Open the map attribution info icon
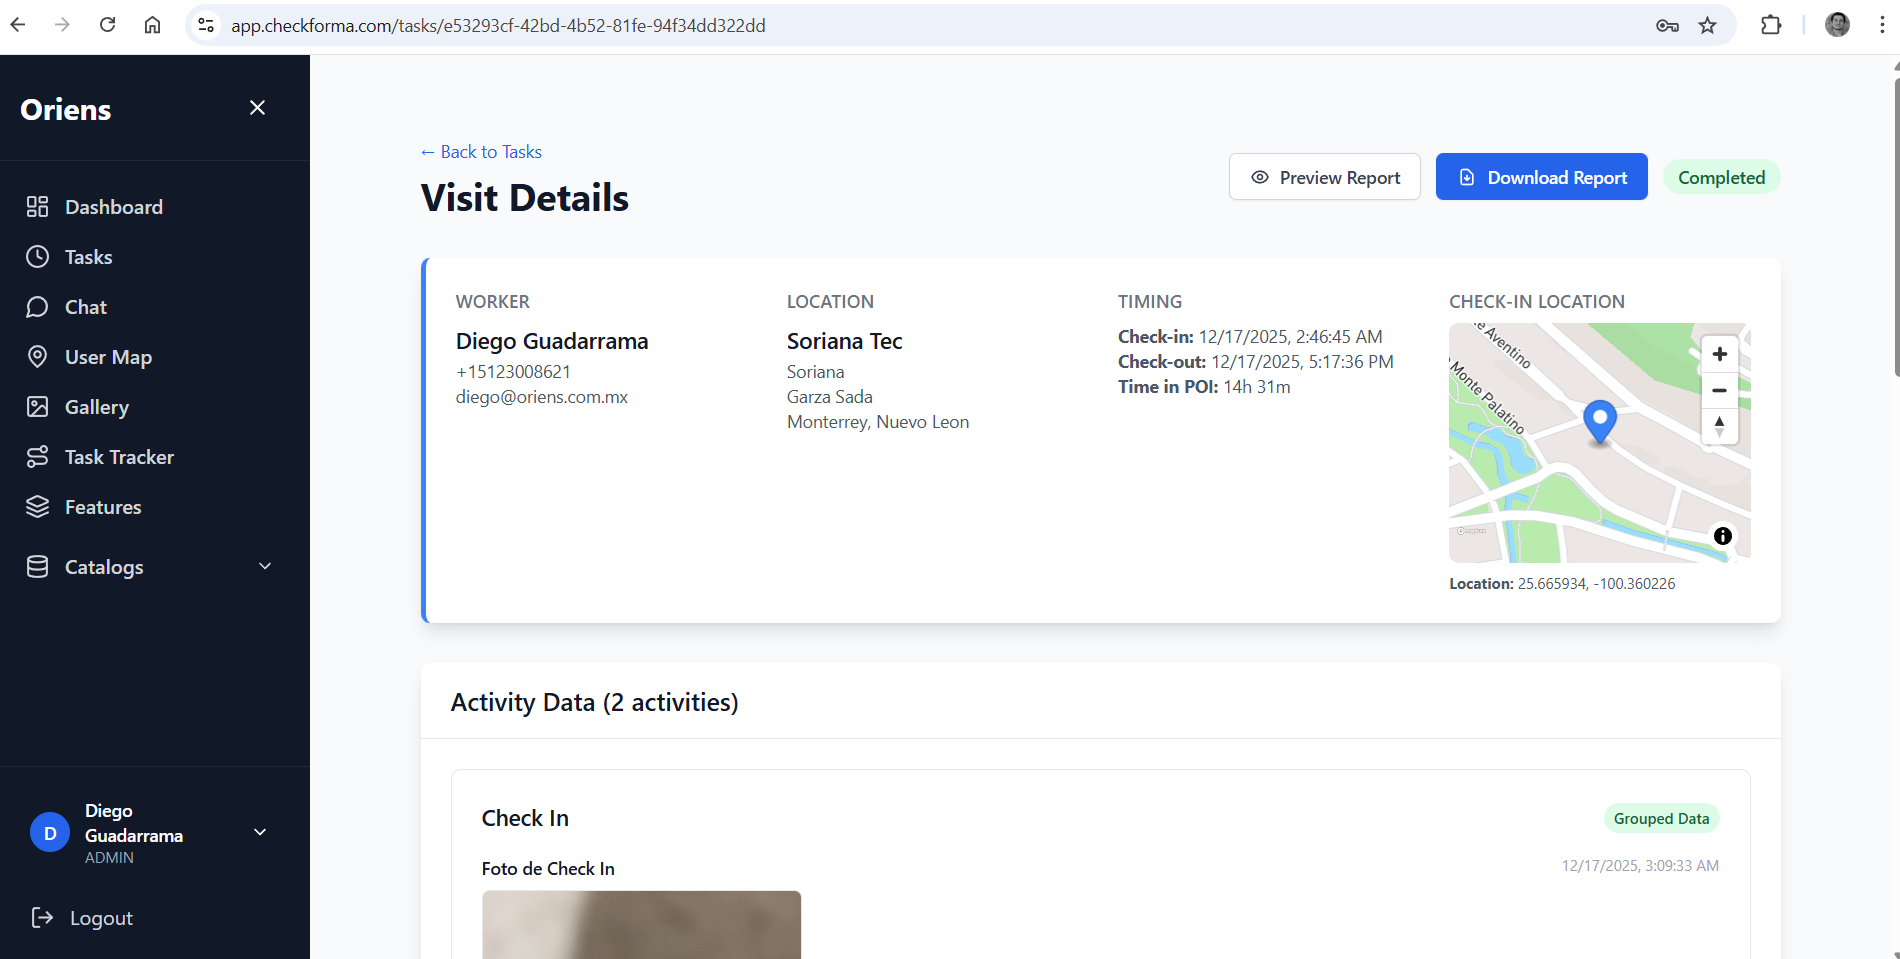Image resolution: width=1900 pixels, height=959 pixels. [x=1722, y=536]
